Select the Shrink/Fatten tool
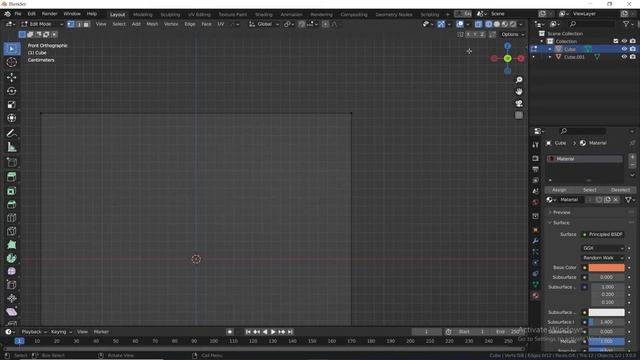The image size is (640, 360). coord(11,298)
